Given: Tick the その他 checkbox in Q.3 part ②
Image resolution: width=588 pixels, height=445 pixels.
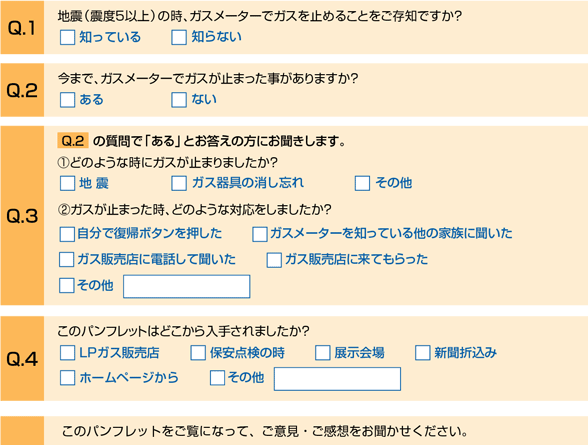Looking at the screenshot, I should click(67, 285).
